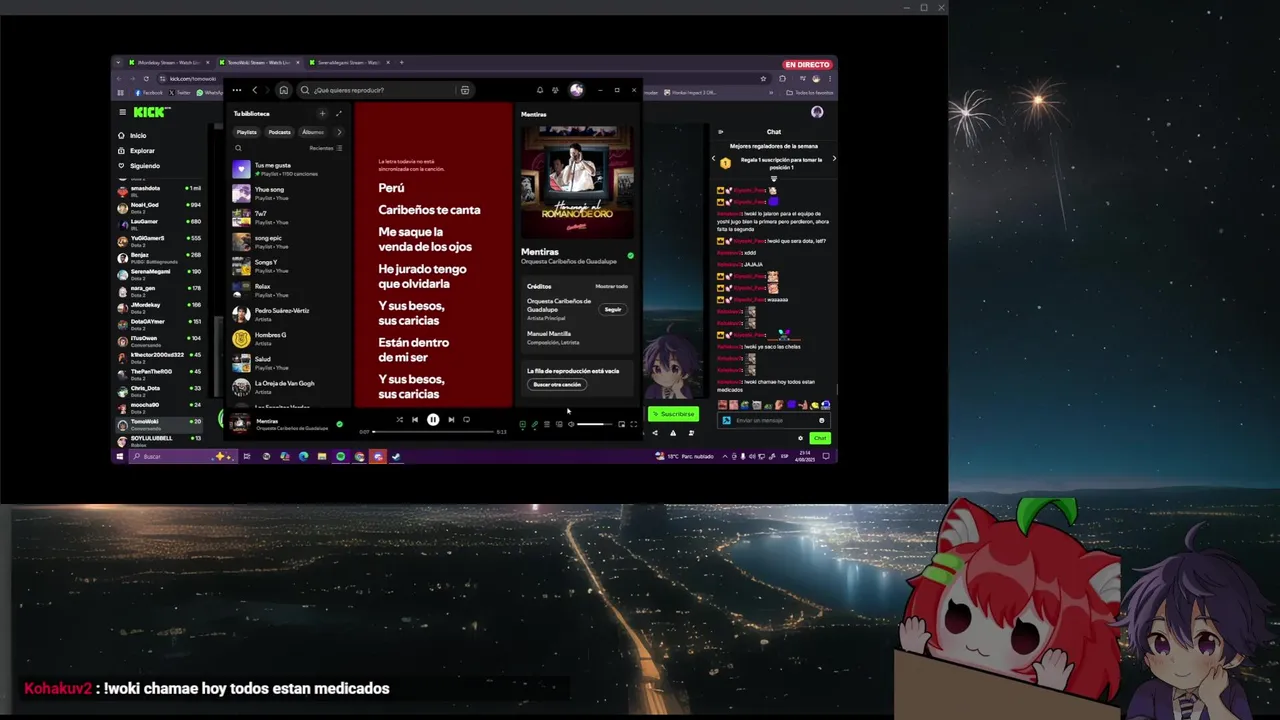Create a playlist with the plus icon
This screenshot has height=720, width=1280.
pos(322,113)
